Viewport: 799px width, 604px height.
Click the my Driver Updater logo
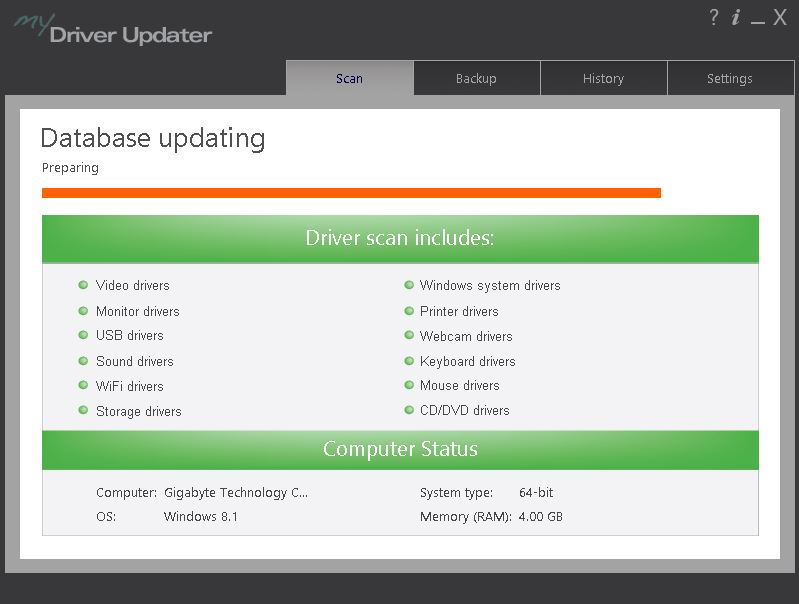(113, 30)
